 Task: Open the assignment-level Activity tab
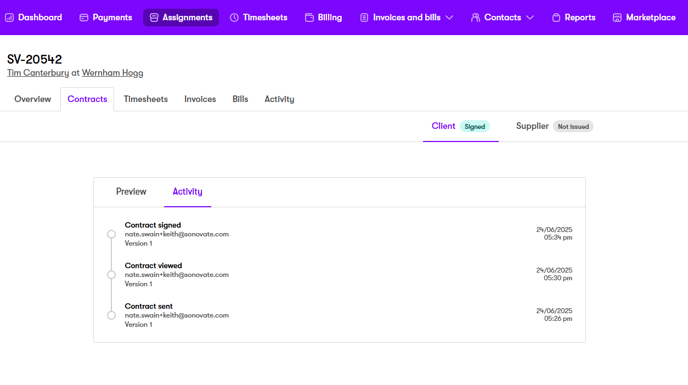(279, 99)
